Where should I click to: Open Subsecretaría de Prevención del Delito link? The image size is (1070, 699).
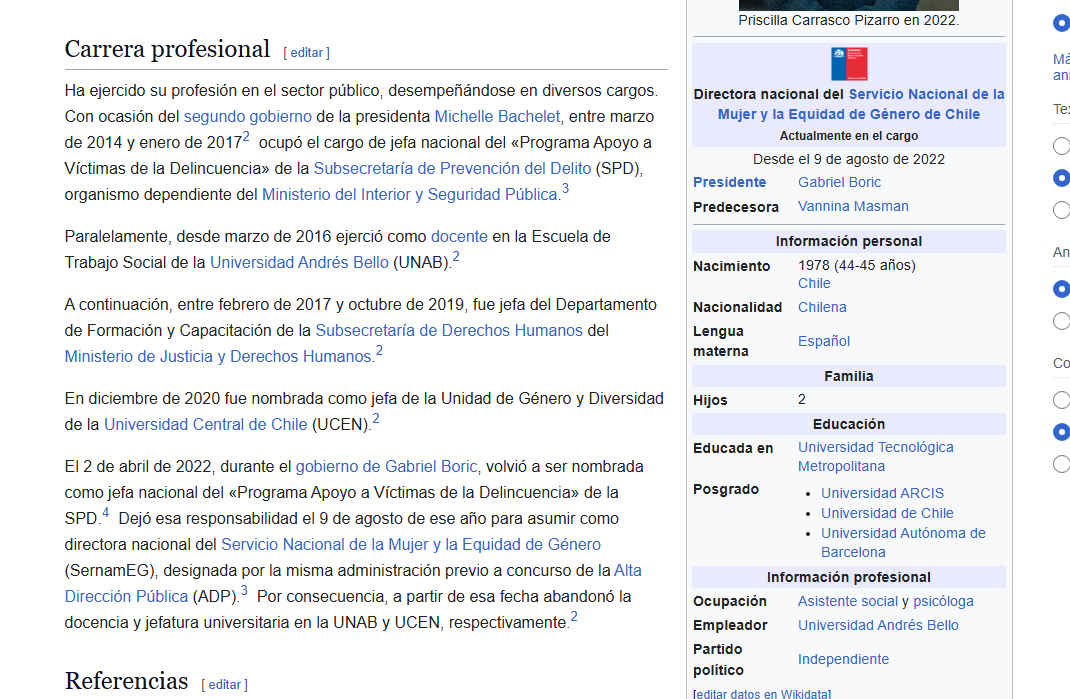tap(452, 169)
